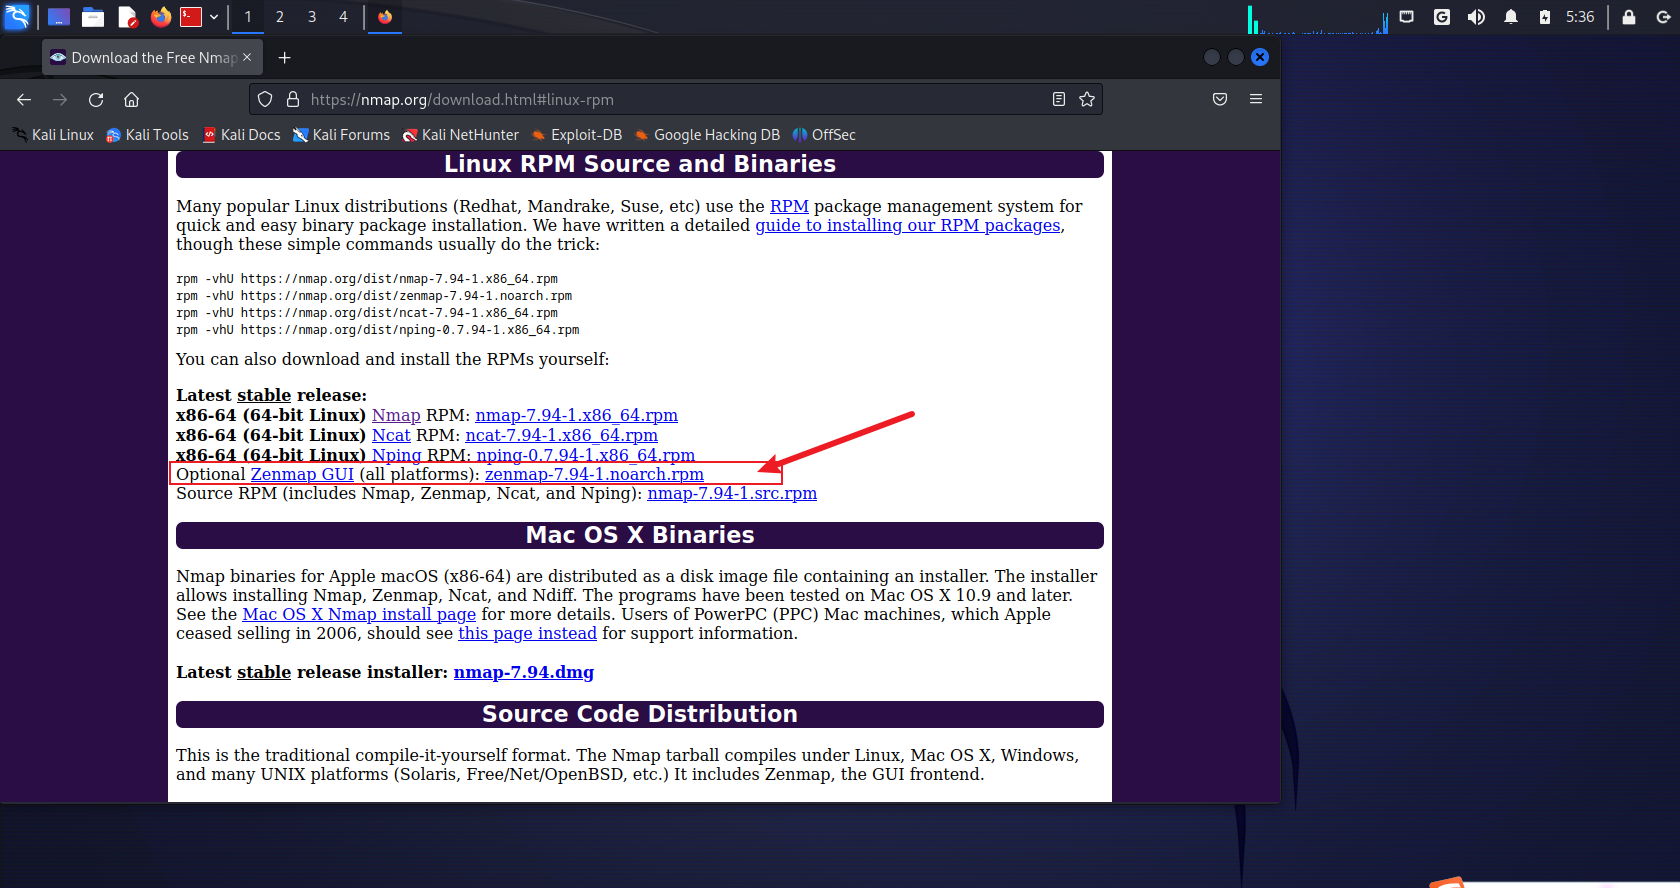This screenshot has width=1680, height=888.
Task: Open a new browser tab
Action: (x=285, y=58)
